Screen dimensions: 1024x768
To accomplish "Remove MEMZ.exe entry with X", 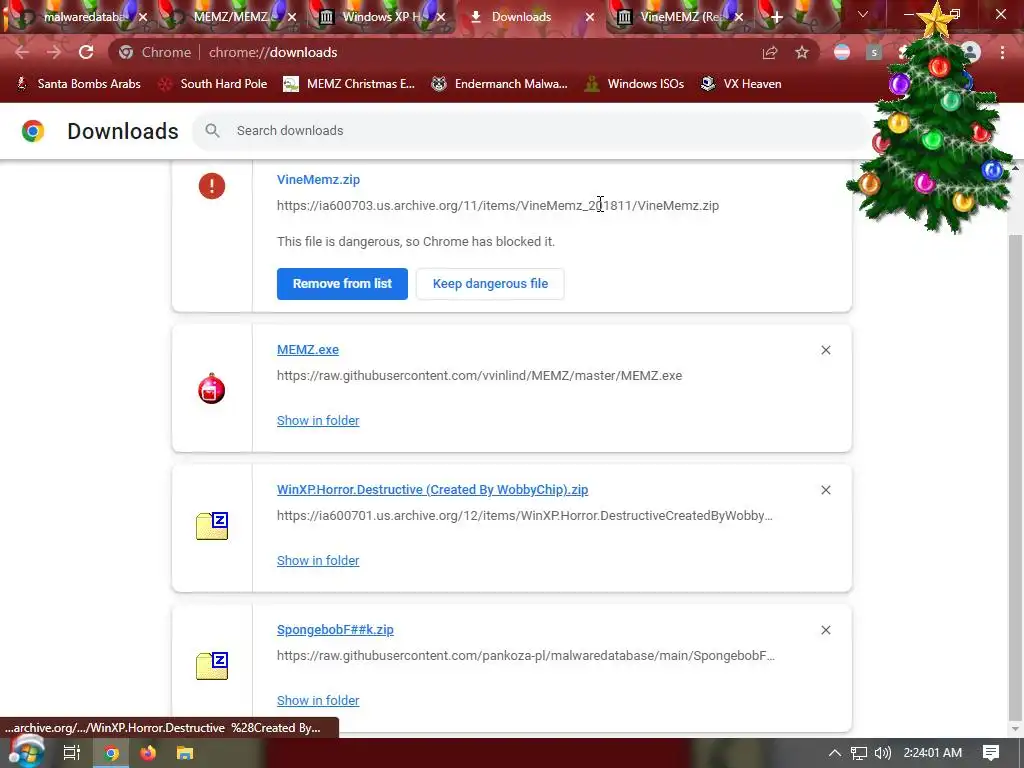I will click(826, 350).
